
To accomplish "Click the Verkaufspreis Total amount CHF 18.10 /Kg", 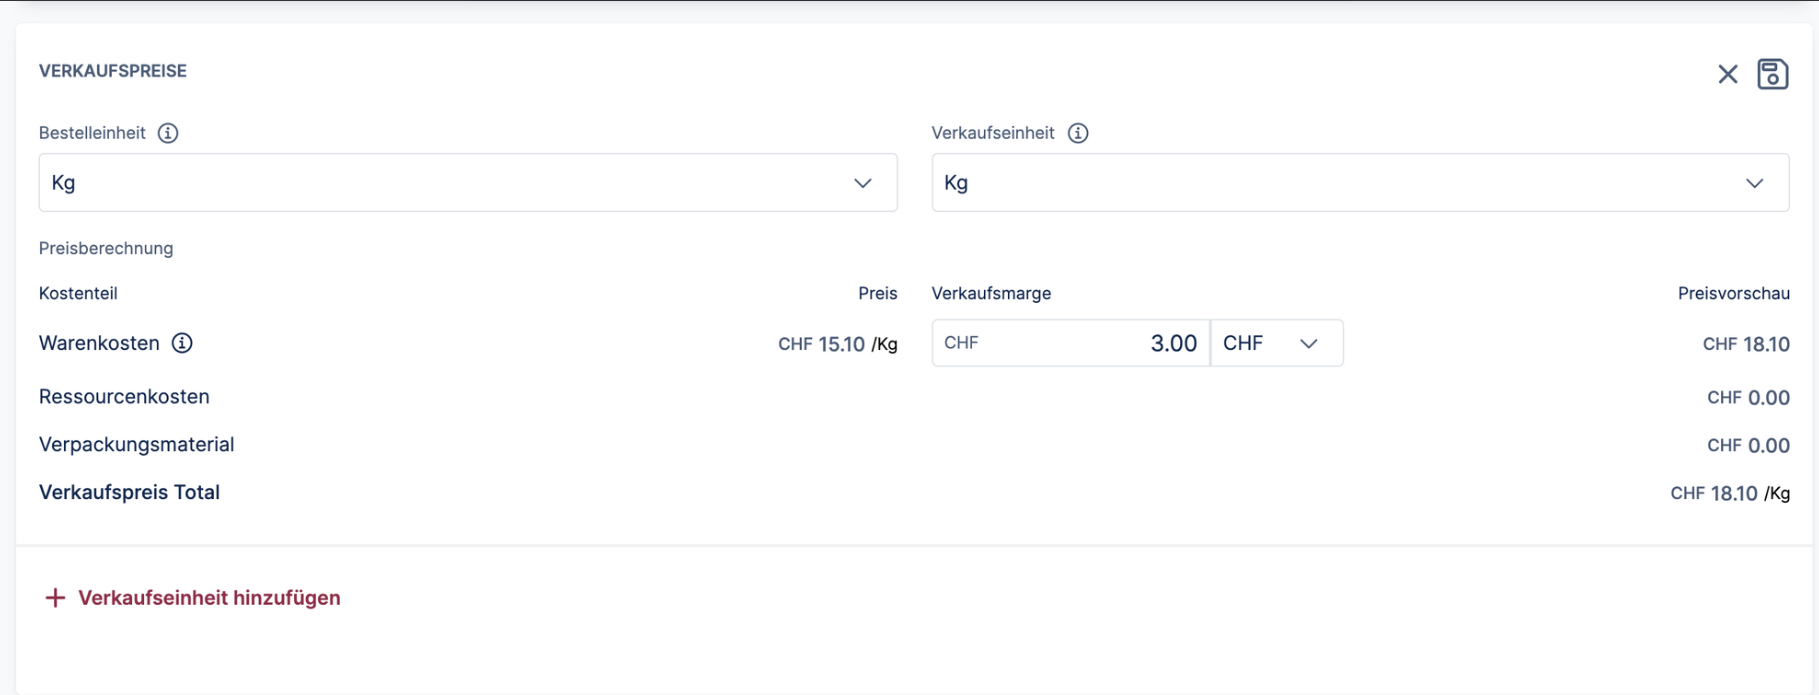I will pos(1729,493).
